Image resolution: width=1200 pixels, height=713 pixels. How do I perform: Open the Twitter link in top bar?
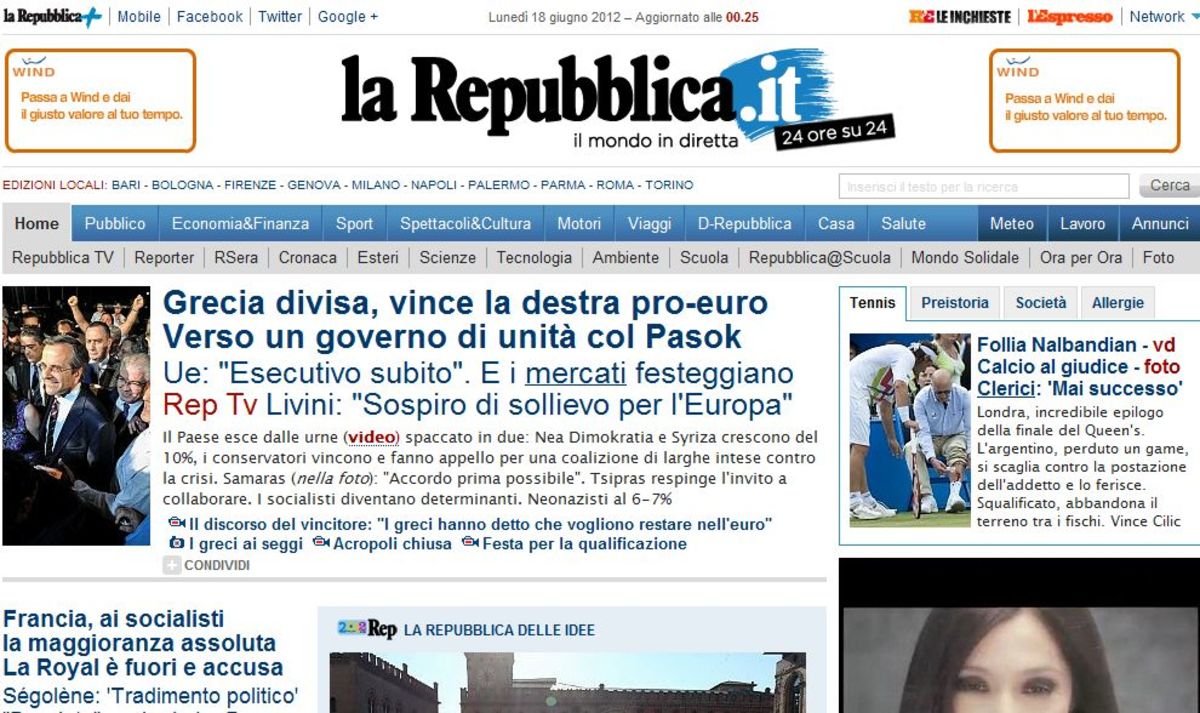280,17
